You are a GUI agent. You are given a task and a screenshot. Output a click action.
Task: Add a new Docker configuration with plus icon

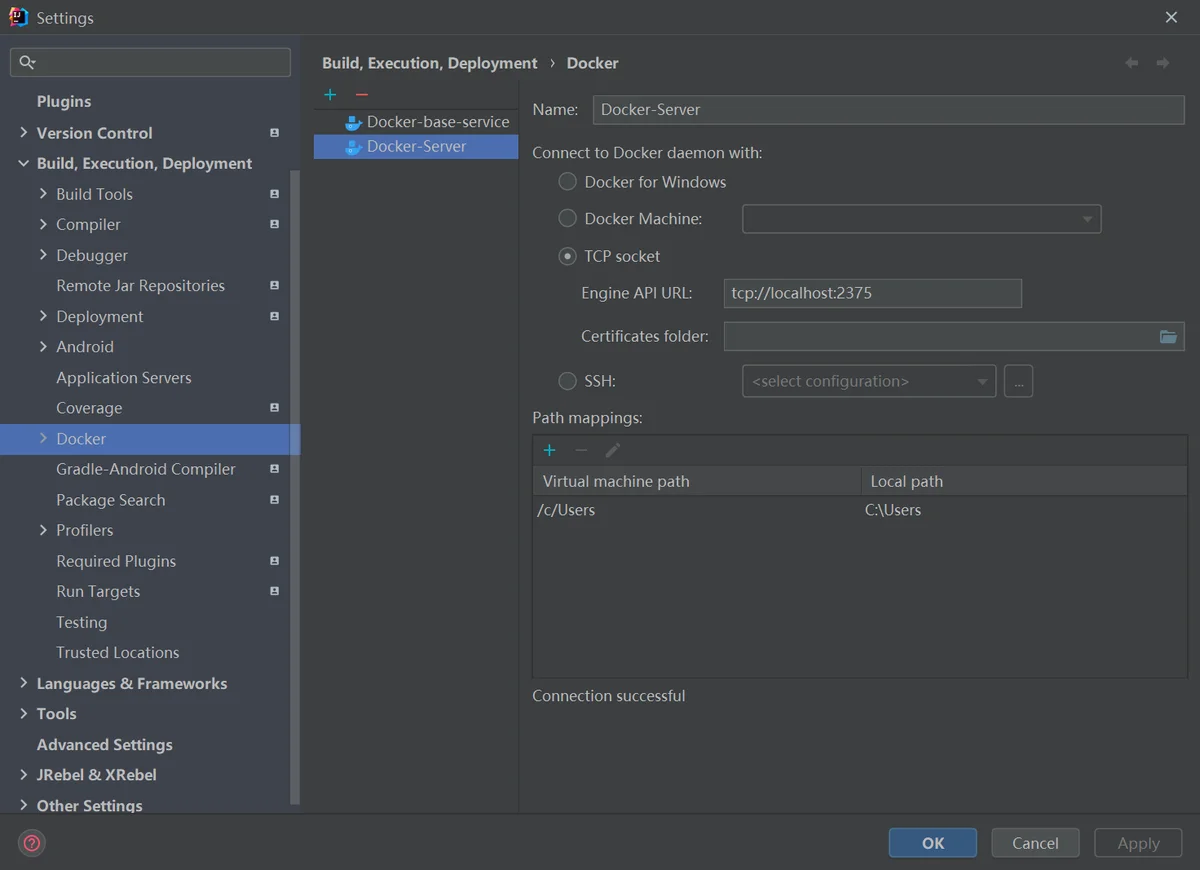point(330,95)
